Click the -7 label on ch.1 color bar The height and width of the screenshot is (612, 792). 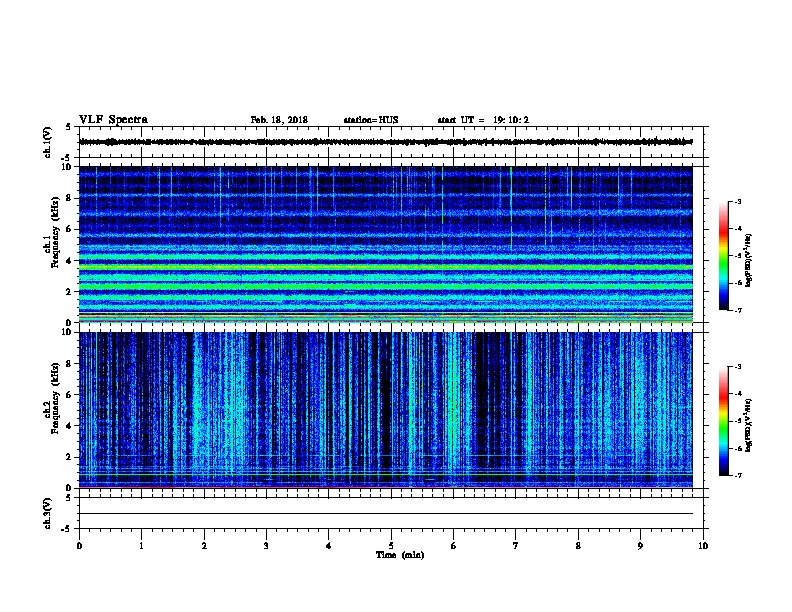coord(738,310)
